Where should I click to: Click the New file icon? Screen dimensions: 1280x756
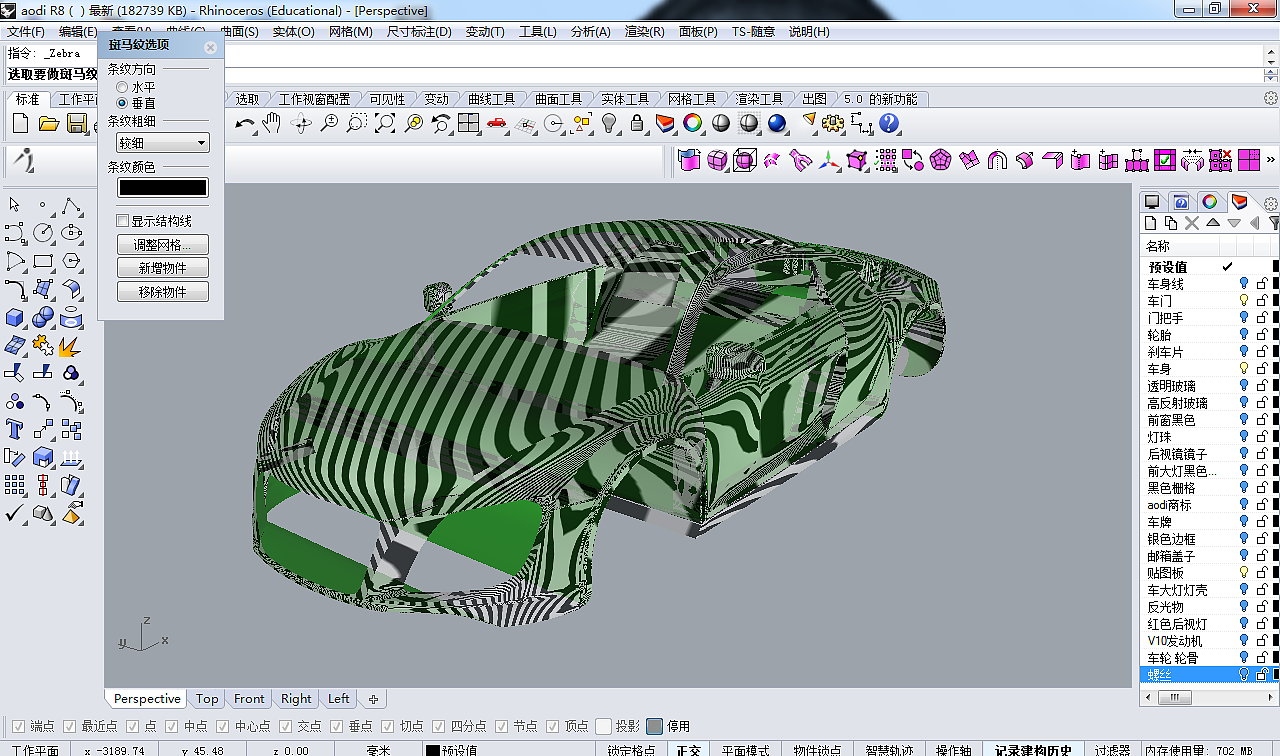pyautogui.click(x=20, y=123)
